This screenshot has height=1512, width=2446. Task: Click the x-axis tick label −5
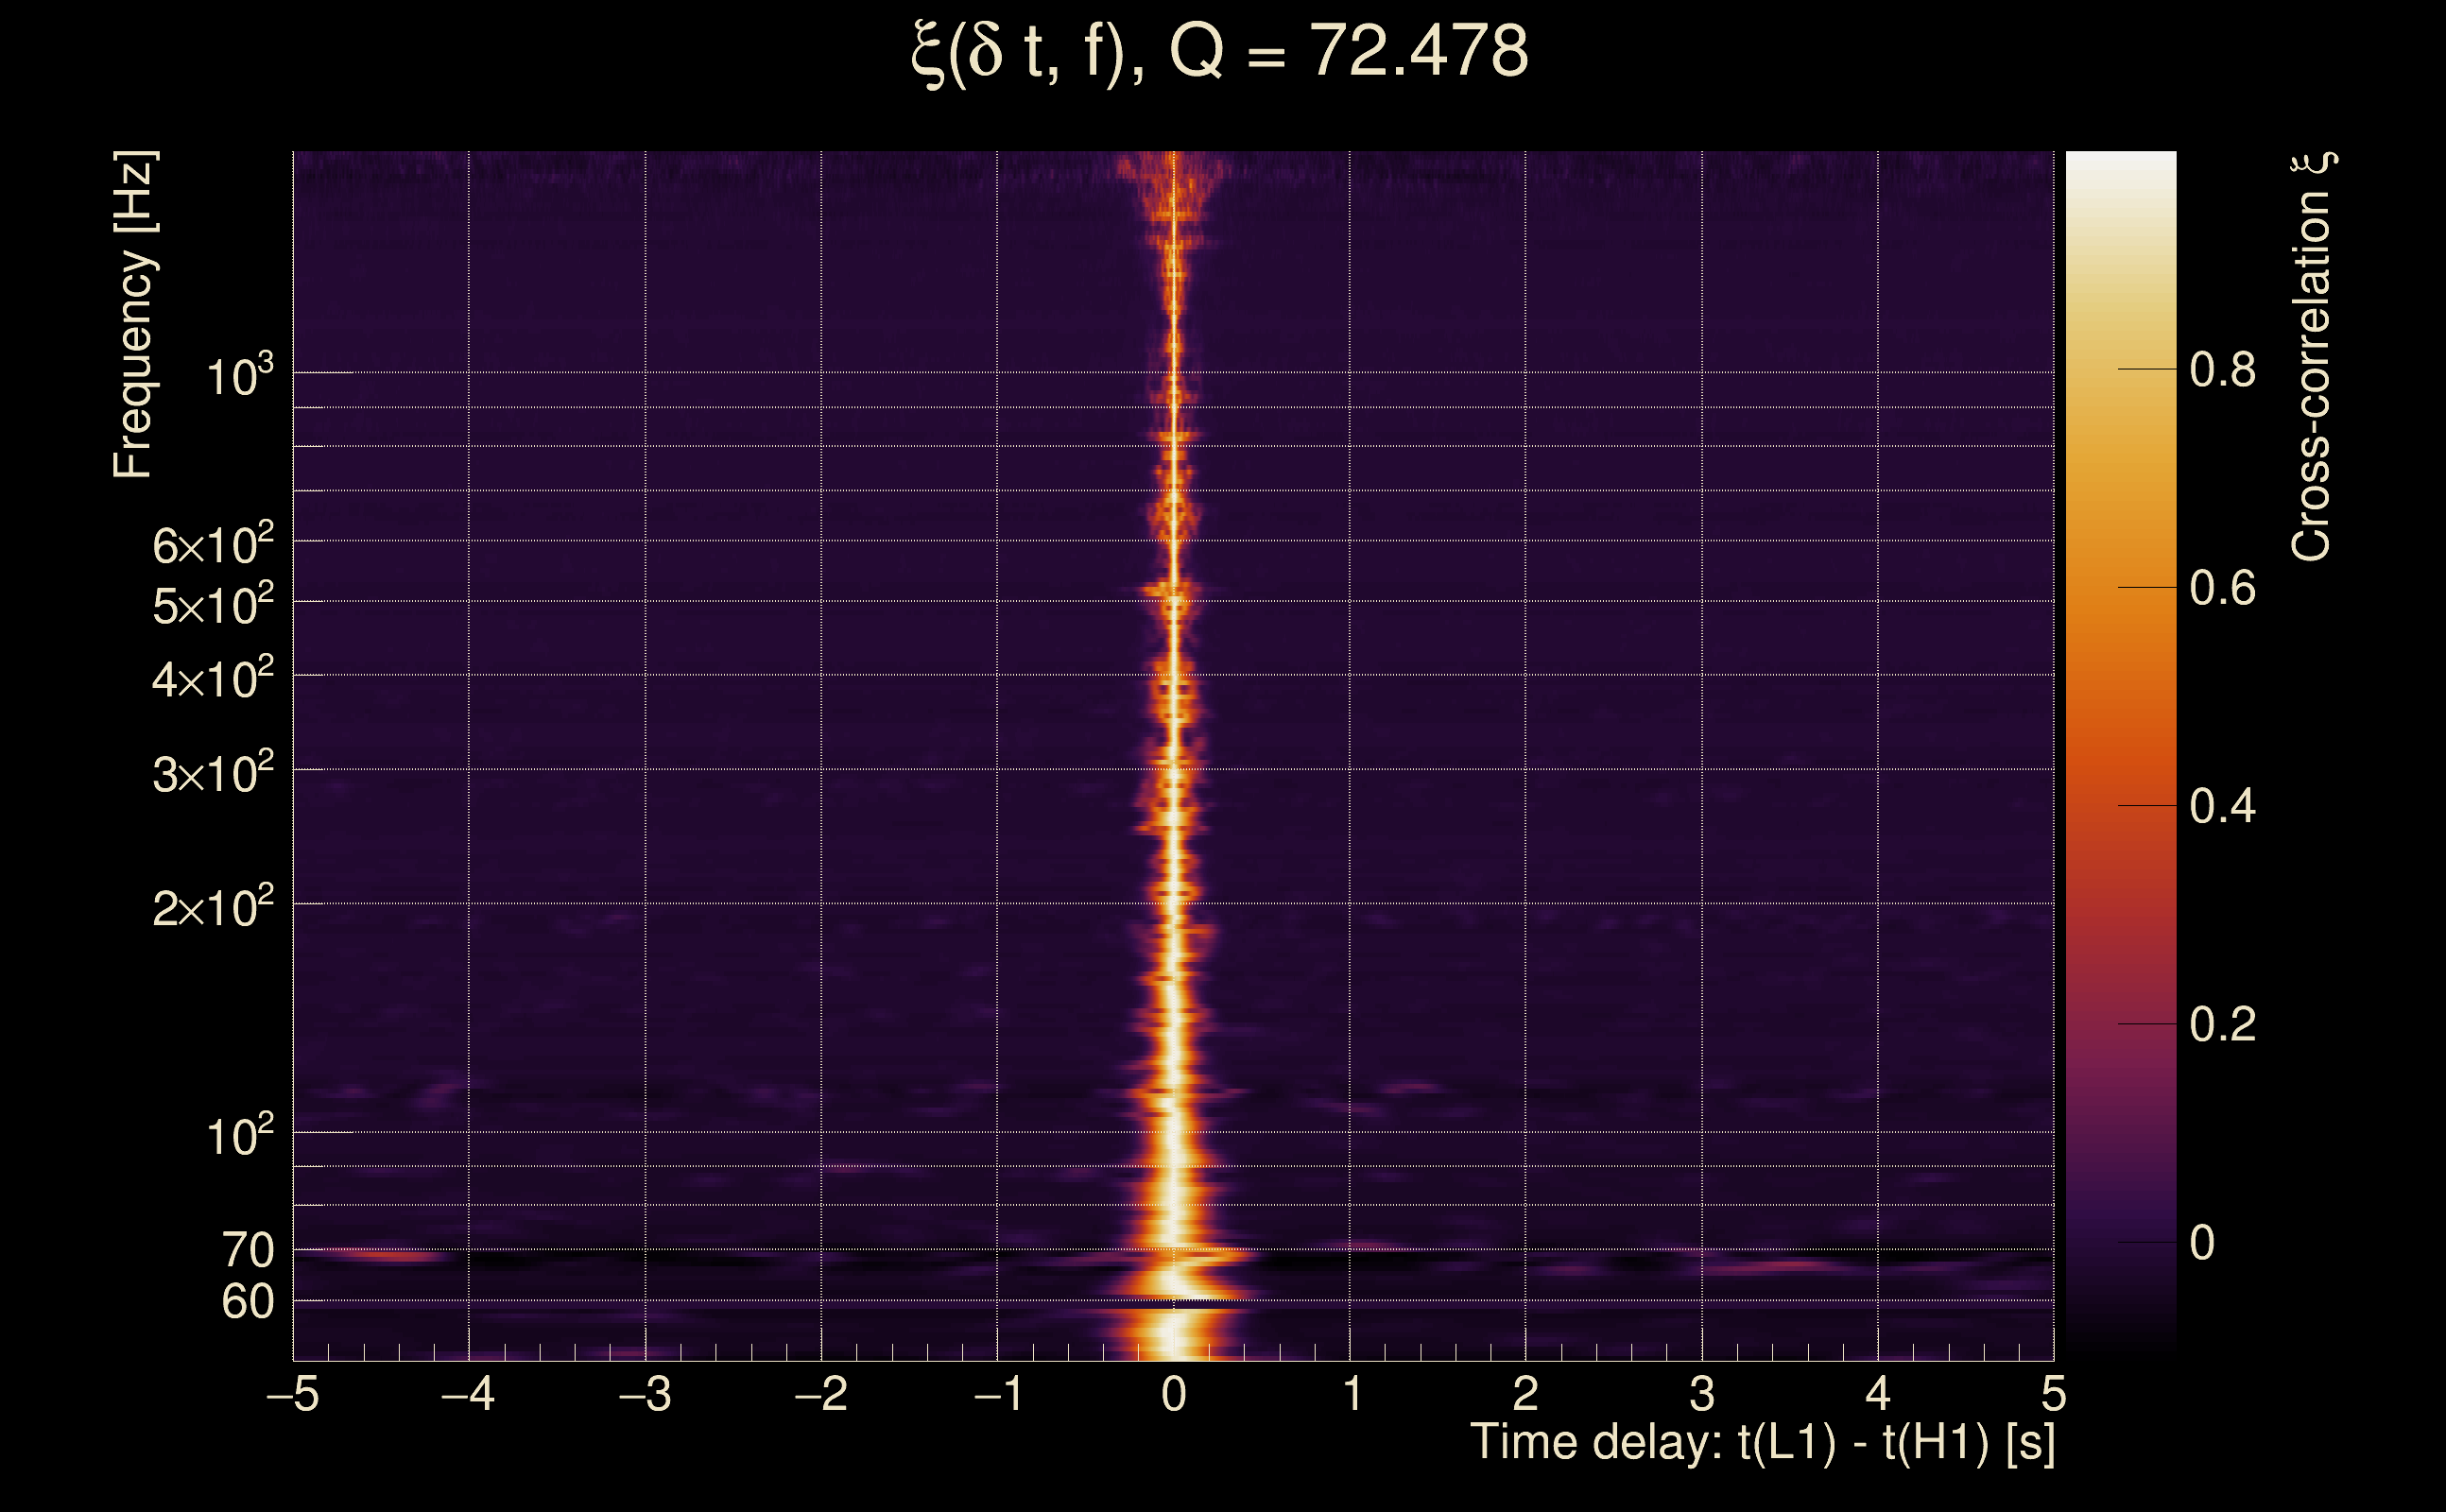coord(293,1394)
